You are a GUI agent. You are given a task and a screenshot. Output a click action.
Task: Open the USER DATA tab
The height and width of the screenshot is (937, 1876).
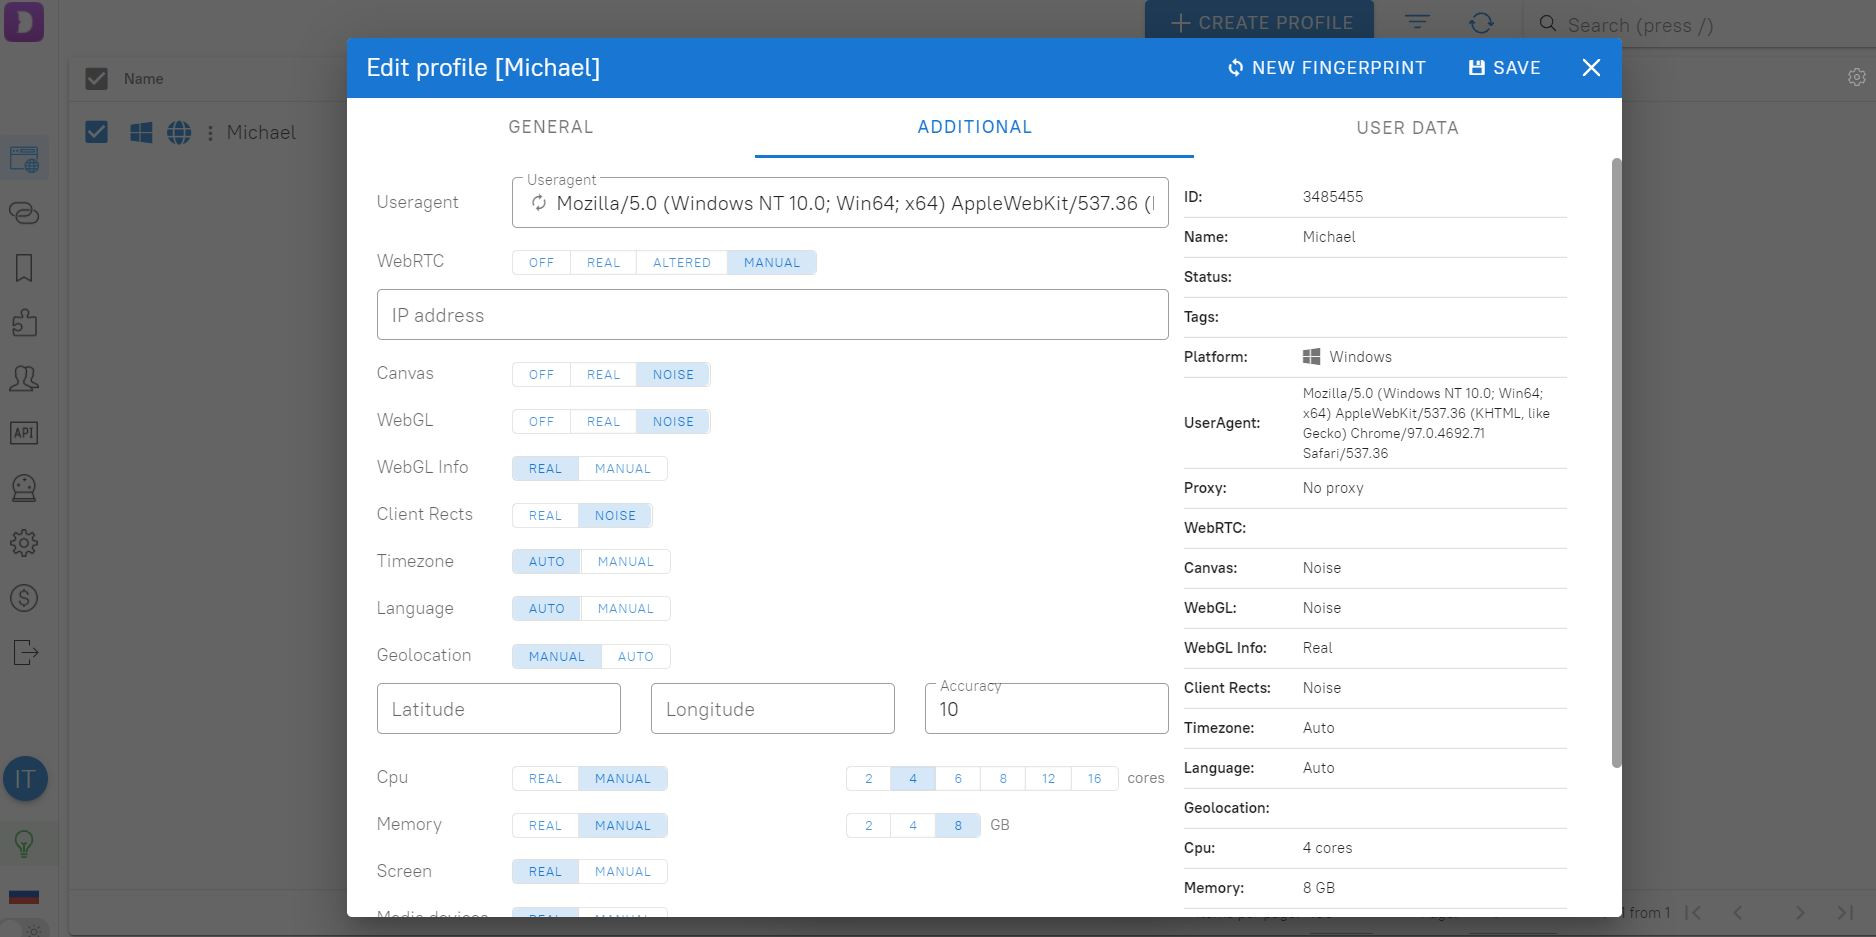(1406, 128)
